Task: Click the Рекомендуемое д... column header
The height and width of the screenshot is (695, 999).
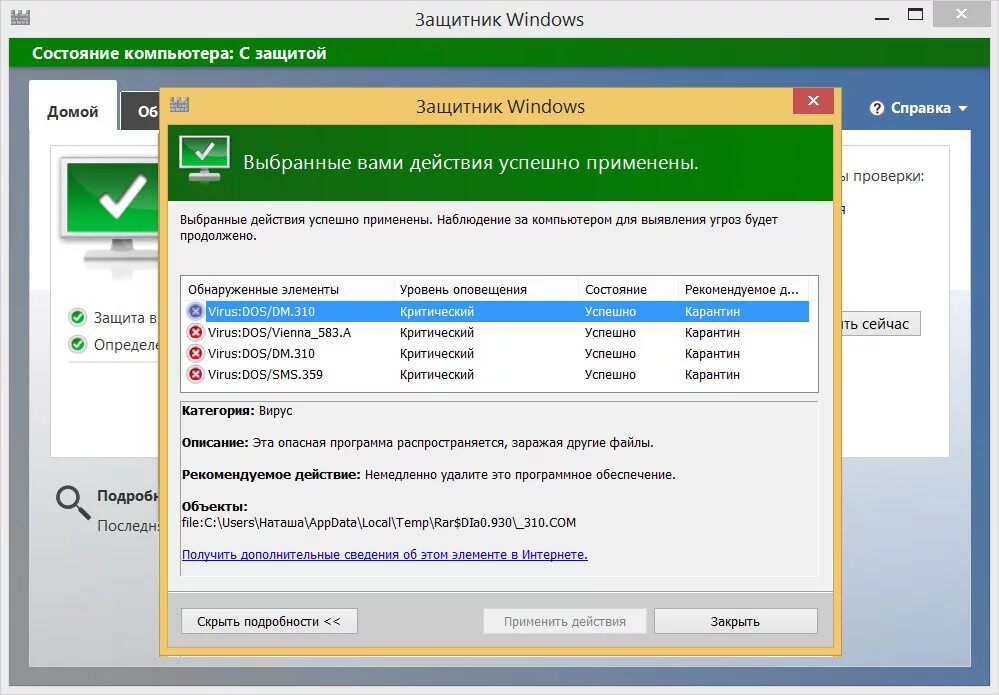Action: pos(743,289)
